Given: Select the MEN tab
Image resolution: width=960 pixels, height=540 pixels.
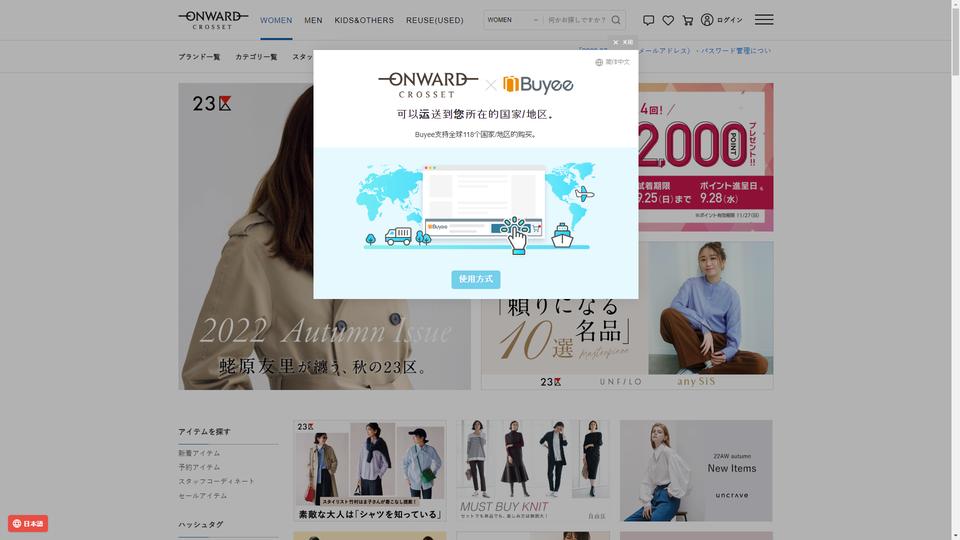Looking at the screenshot, I should pos(313,20).
